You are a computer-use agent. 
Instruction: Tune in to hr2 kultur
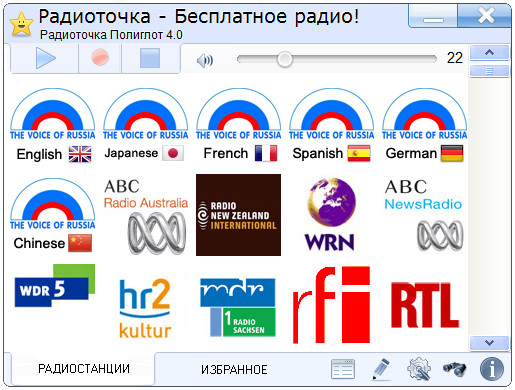(x=145, y=308)
